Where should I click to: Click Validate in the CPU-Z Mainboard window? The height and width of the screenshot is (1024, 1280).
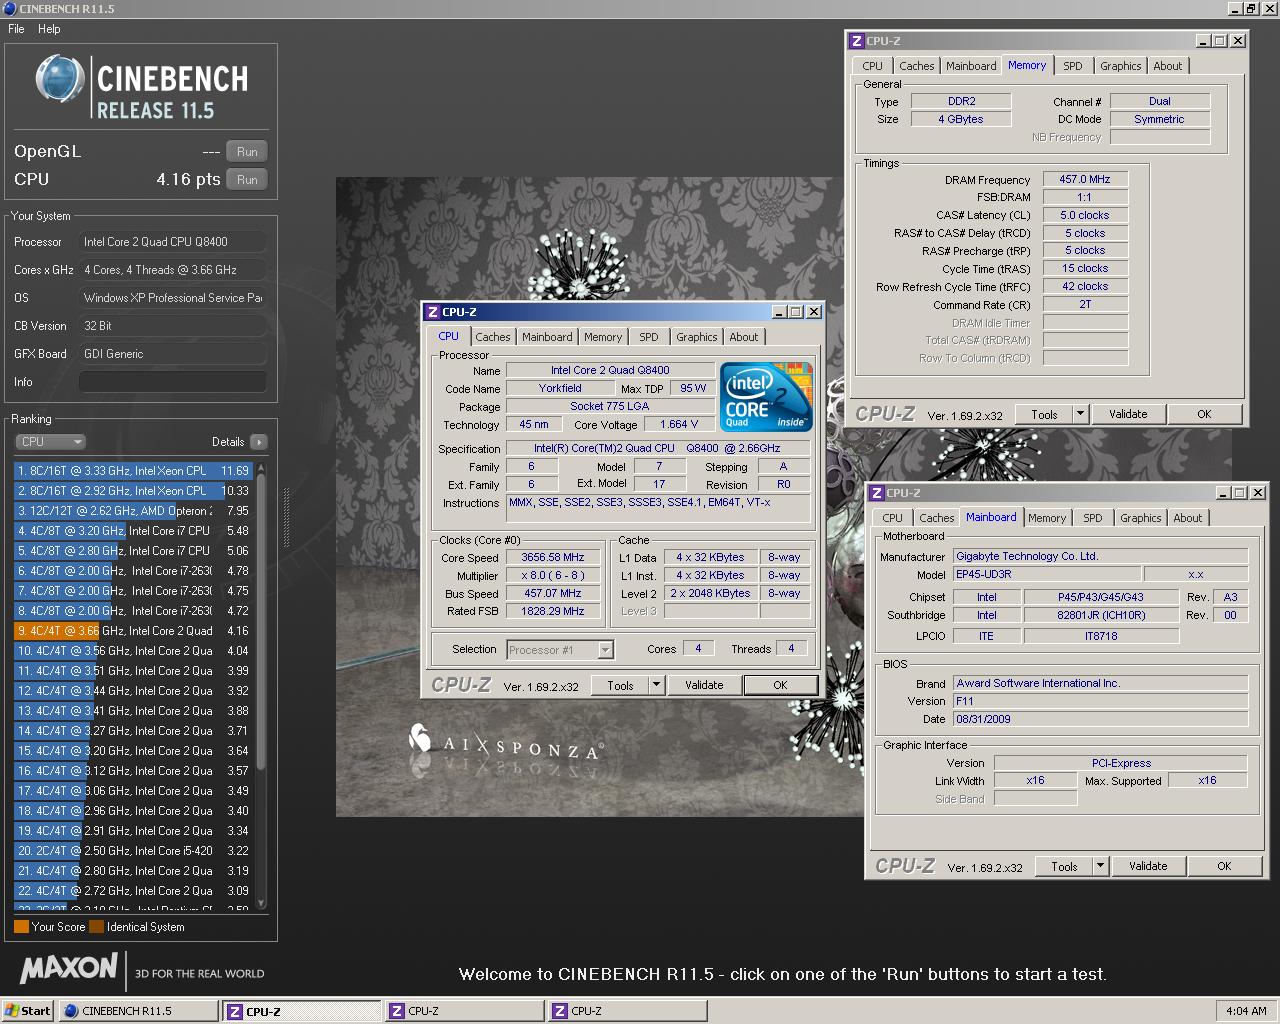pos(1148,866)
